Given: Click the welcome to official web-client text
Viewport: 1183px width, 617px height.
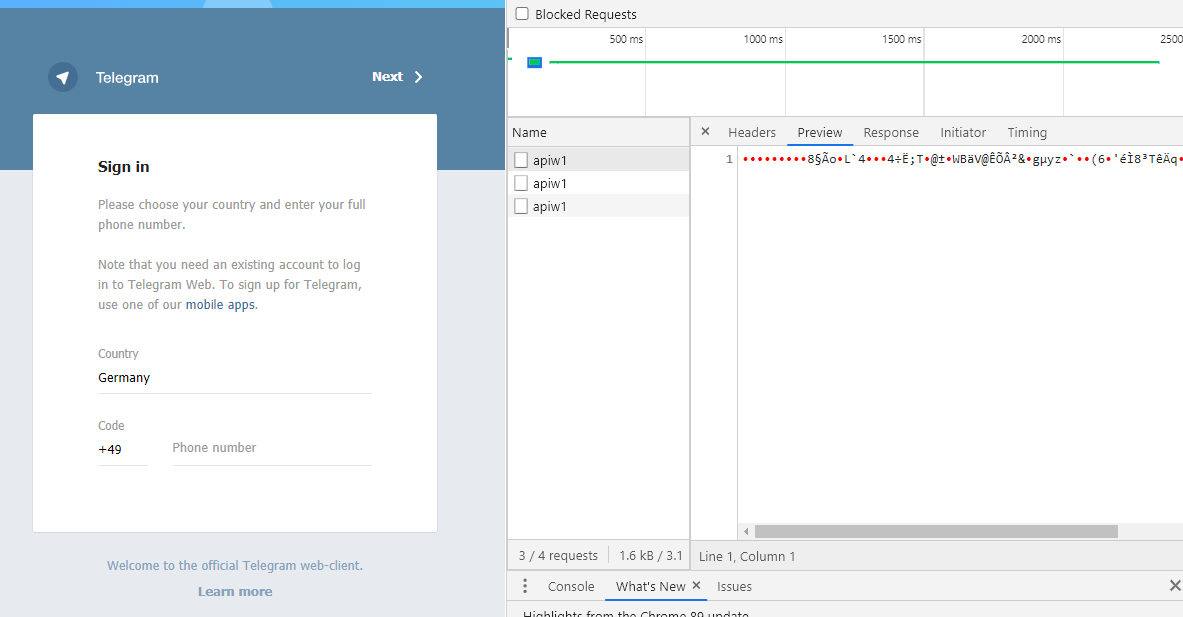Looking at the screenshot, I should [x=235, y=566].
